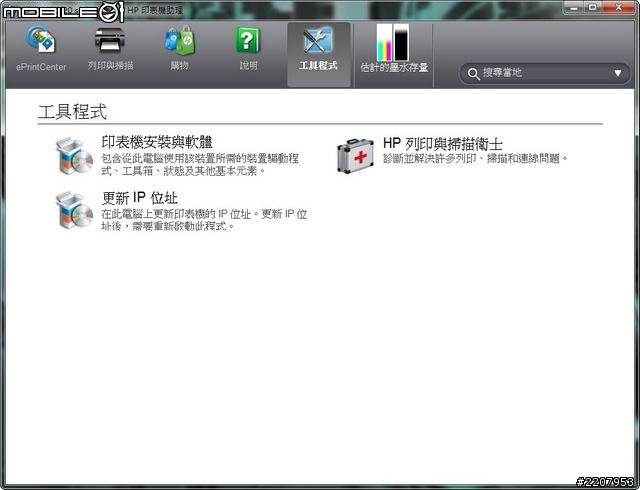Click the 估計的墨水存量 label
This screenshot has width=640, height=490.
[394, 67]
